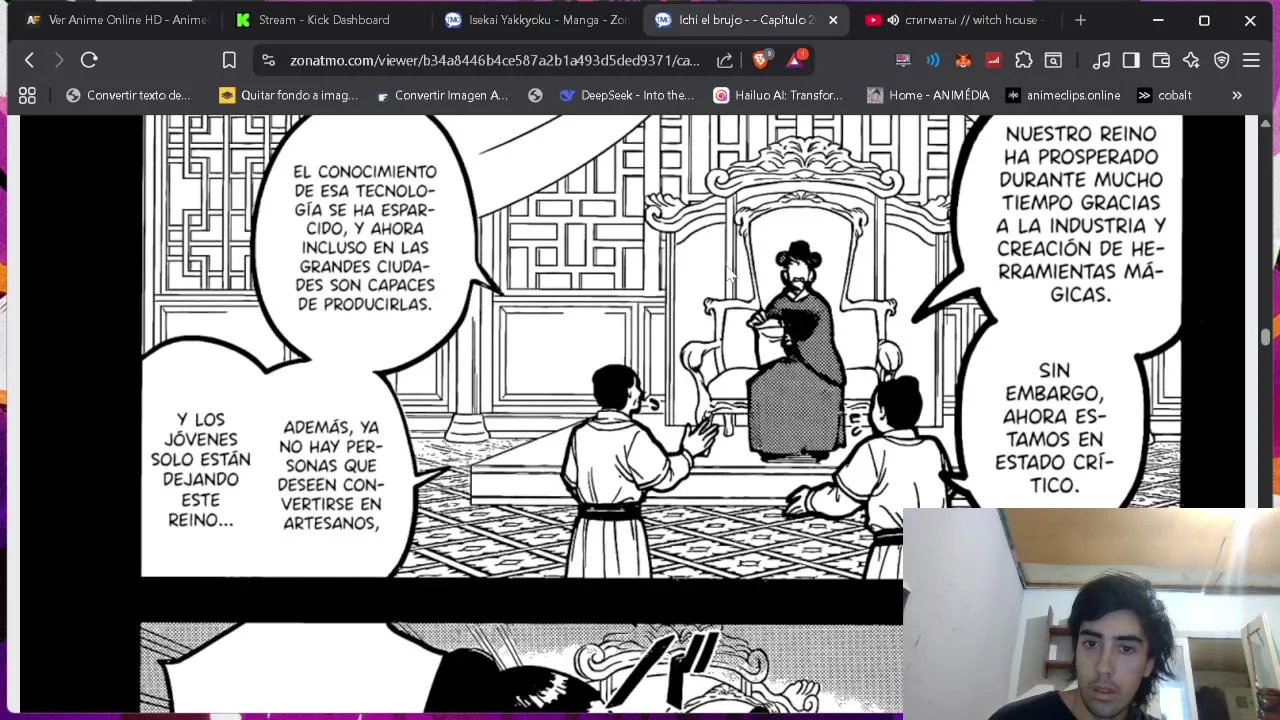The image size is (1280, 720).
Task: Open the Brave Wallet icon
Action: 1161,60
